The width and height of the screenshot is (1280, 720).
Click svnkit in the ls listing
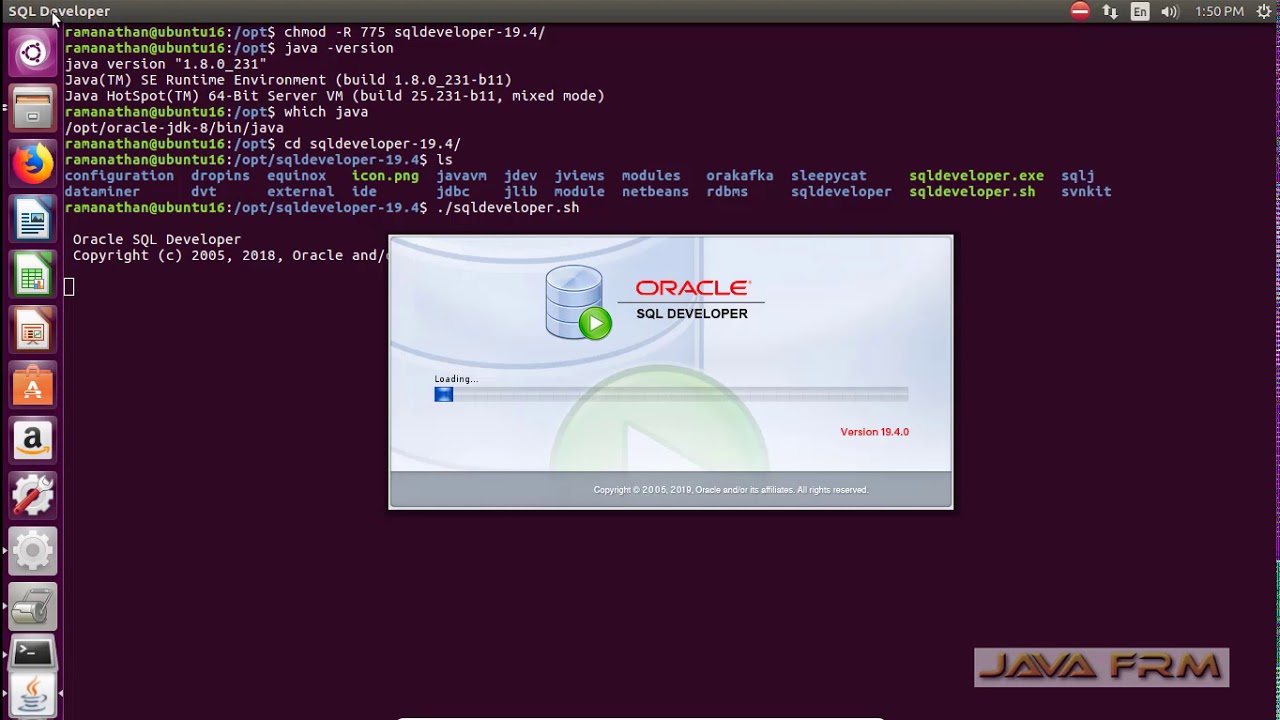[1086, 192]
